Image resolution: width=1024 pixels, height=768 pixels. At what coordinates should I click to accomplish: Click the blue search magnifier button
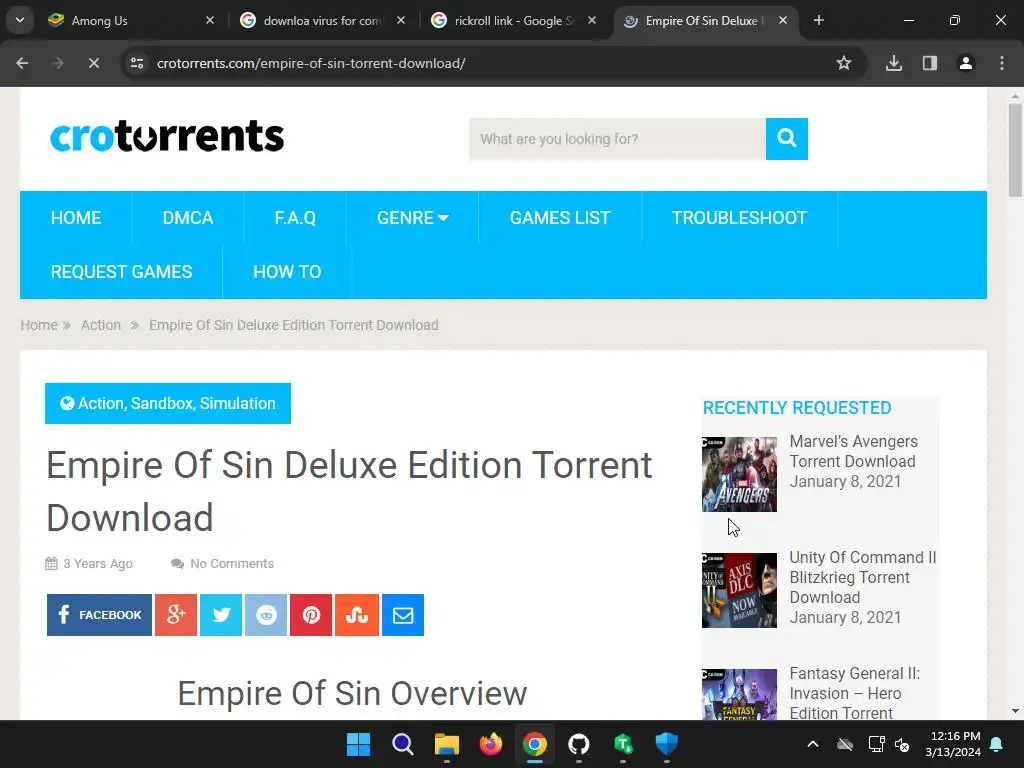786,138
